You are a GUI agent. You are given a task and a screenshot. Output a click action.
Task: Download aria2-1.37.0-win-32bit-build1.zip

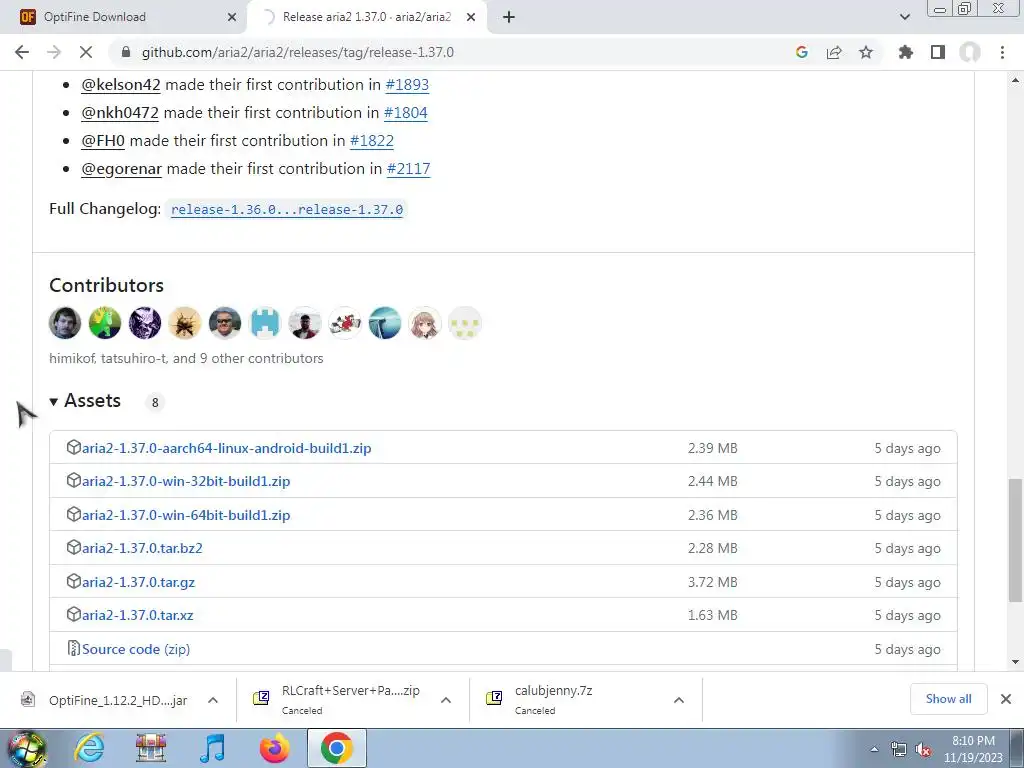pos(186,481)
